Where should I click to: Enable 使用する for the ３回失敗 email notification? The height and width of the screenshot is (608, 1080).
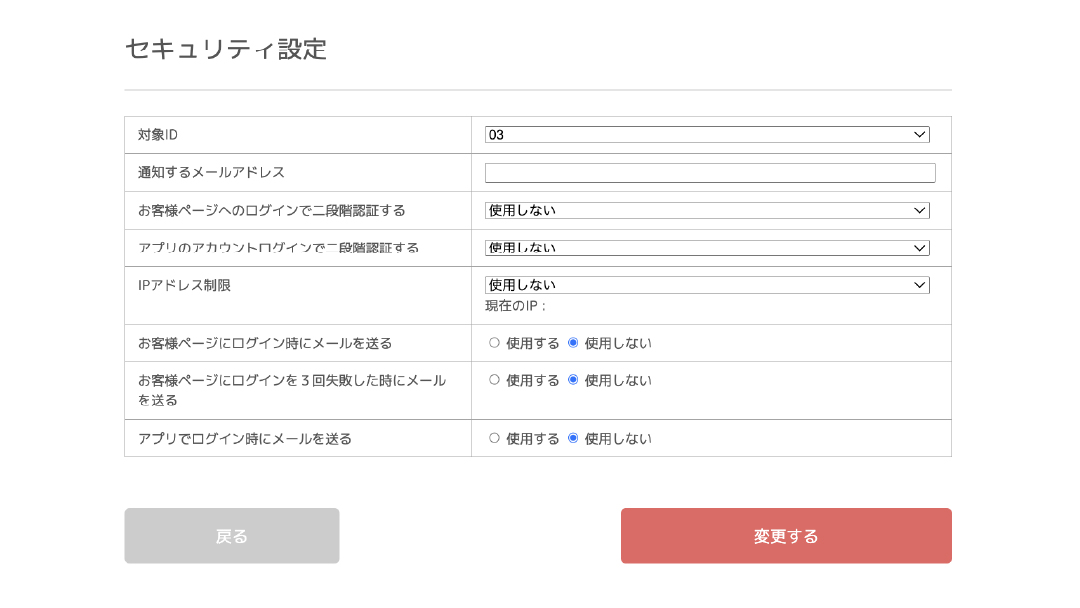click(493, 380)
